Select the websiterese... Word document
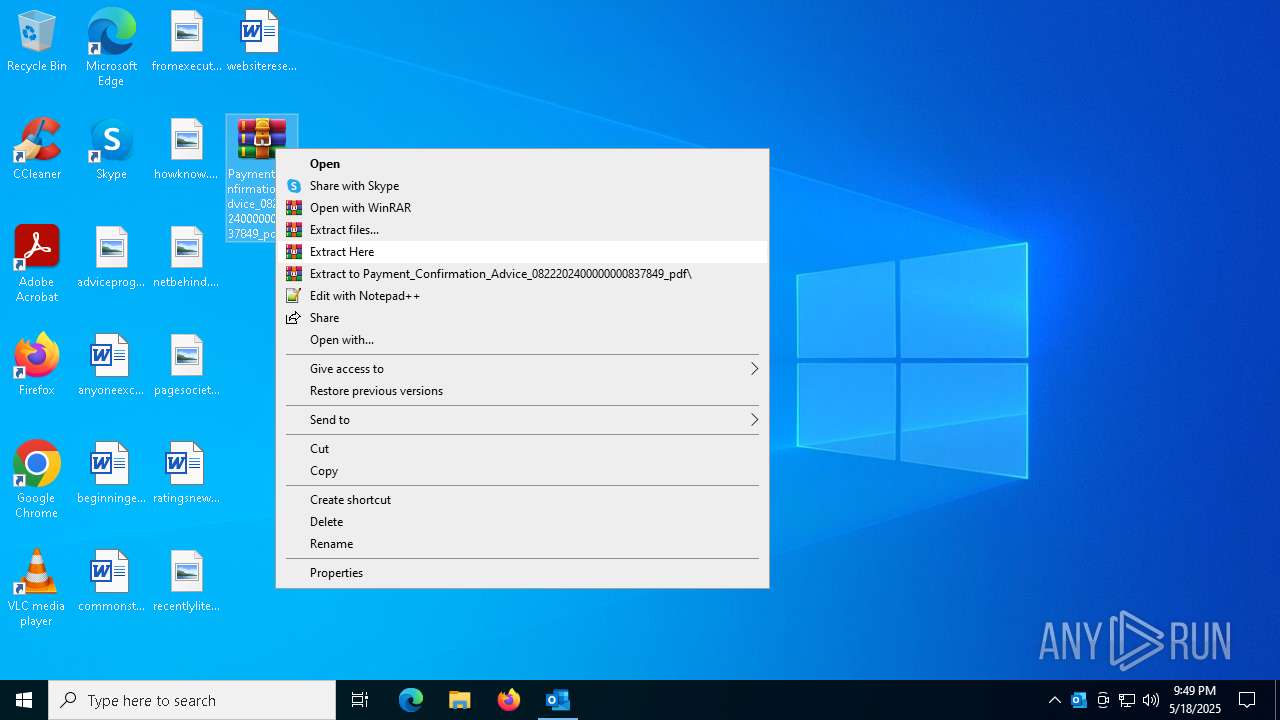 [261, 42]
